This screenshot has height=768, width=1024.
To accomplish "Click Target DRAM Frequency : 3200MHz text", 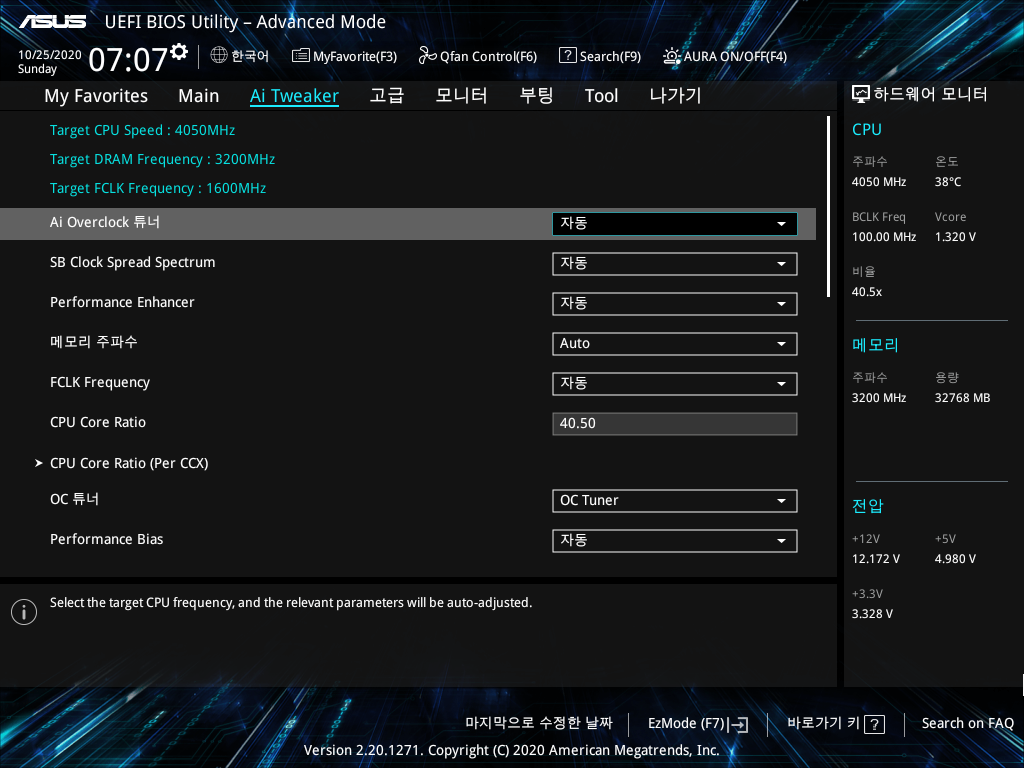I will coord(163,159).
